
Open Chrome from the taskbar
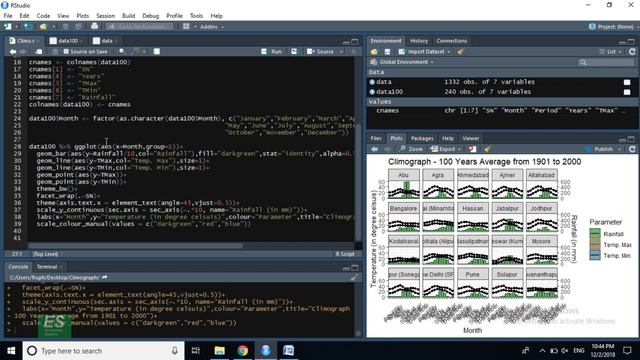coord(242,351)
